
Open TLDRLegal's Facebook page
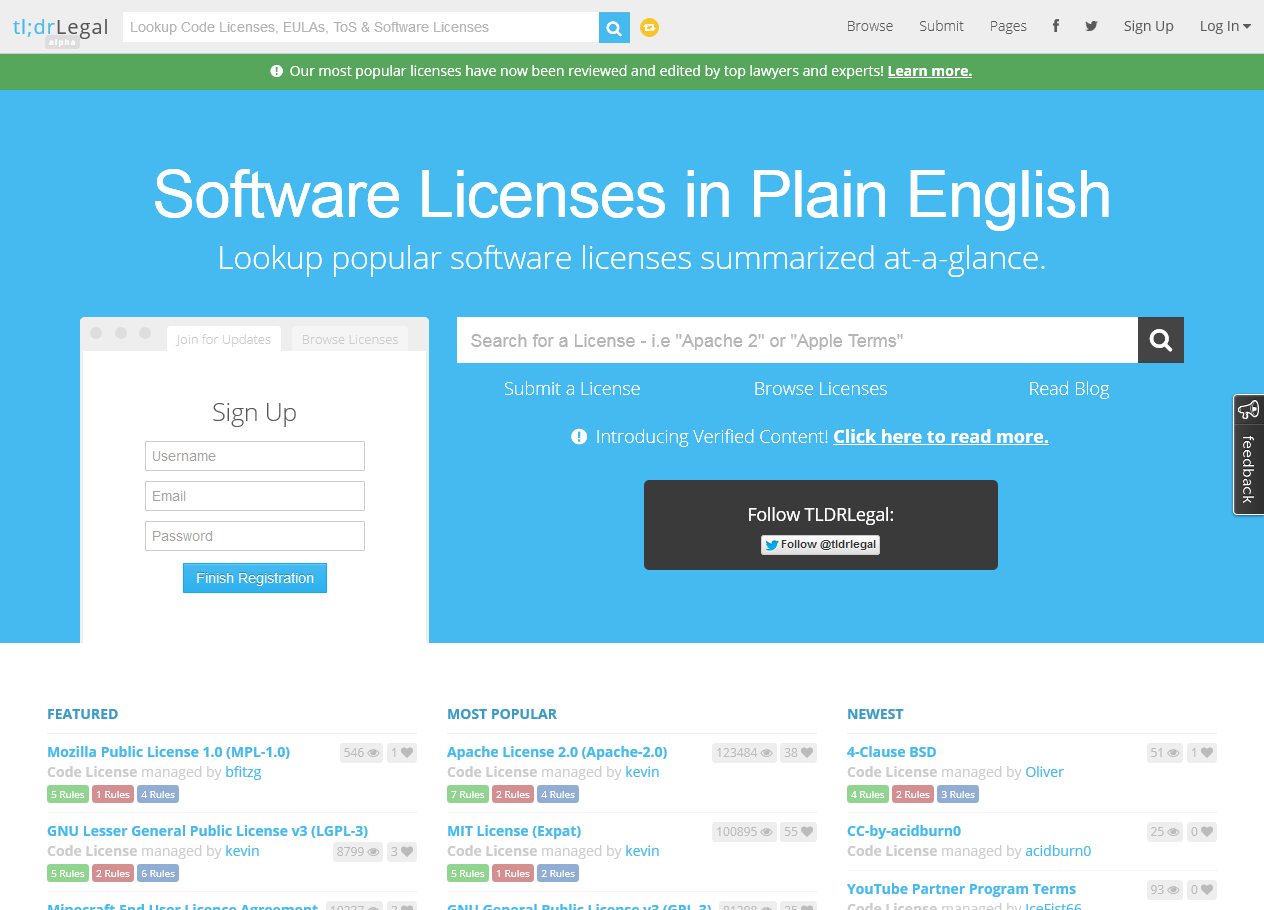pyautogui.click(x=1055, y=25)
